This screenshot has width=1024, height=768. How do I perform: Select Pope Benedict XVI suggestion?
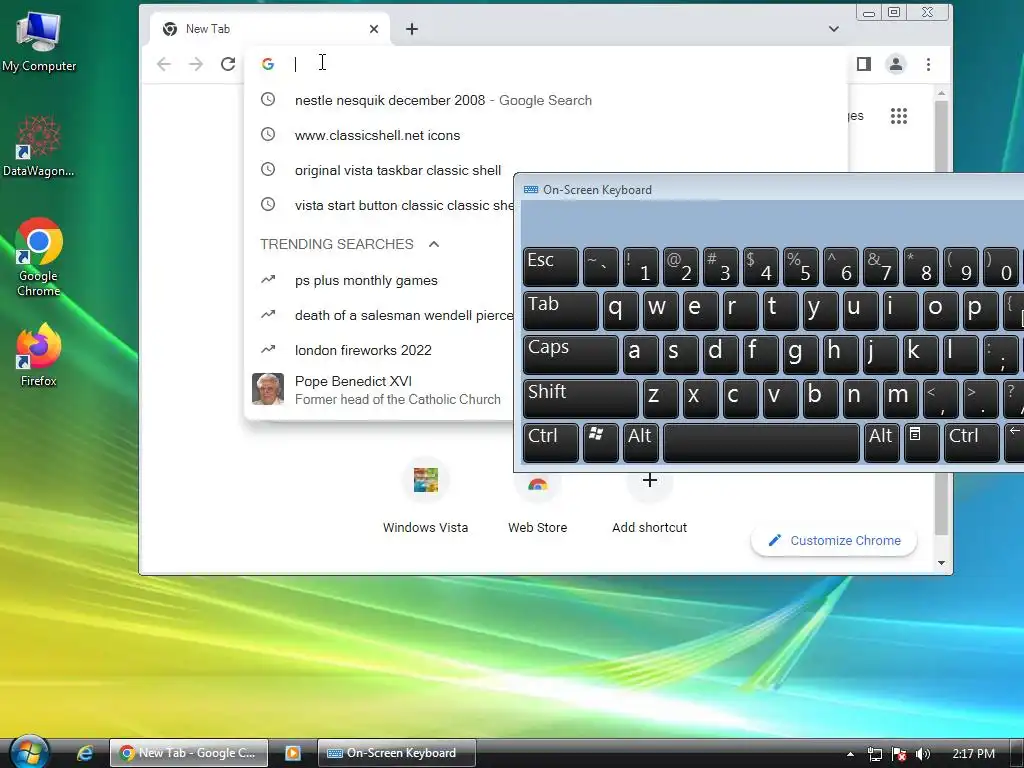(379, 390)
